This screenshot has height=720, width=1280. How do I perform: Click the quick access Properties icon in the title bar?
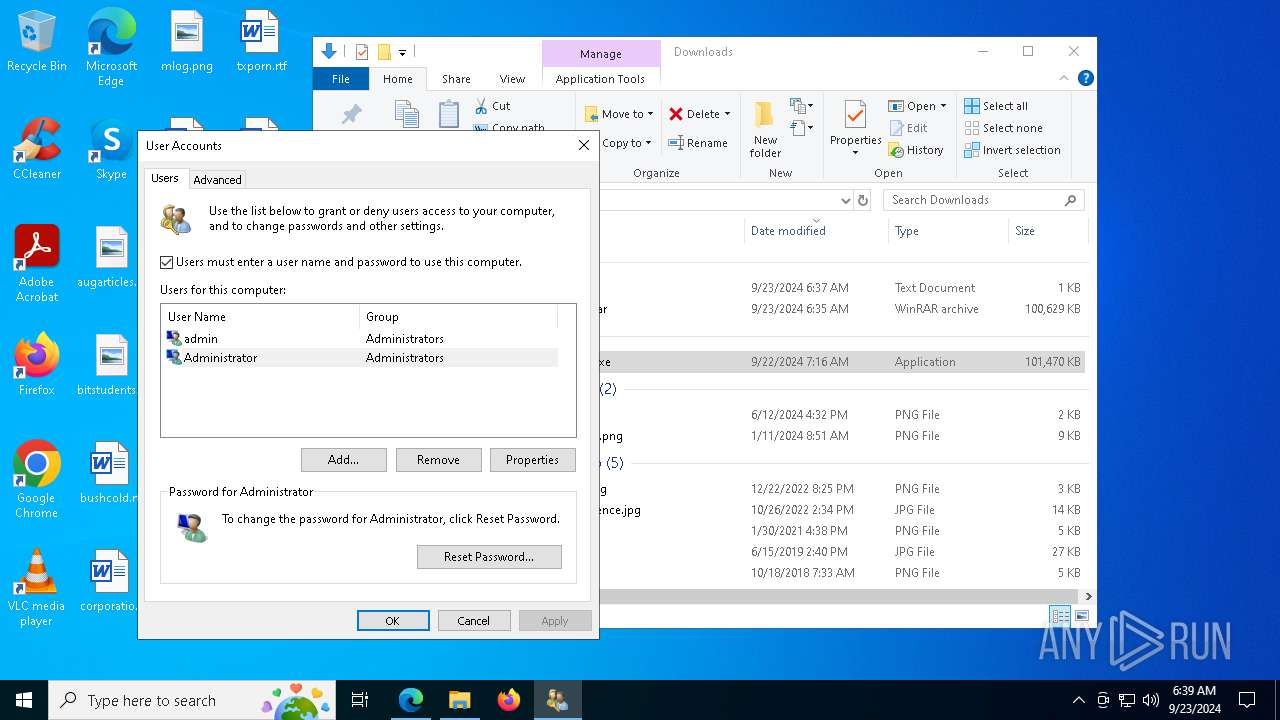point(362,52)
